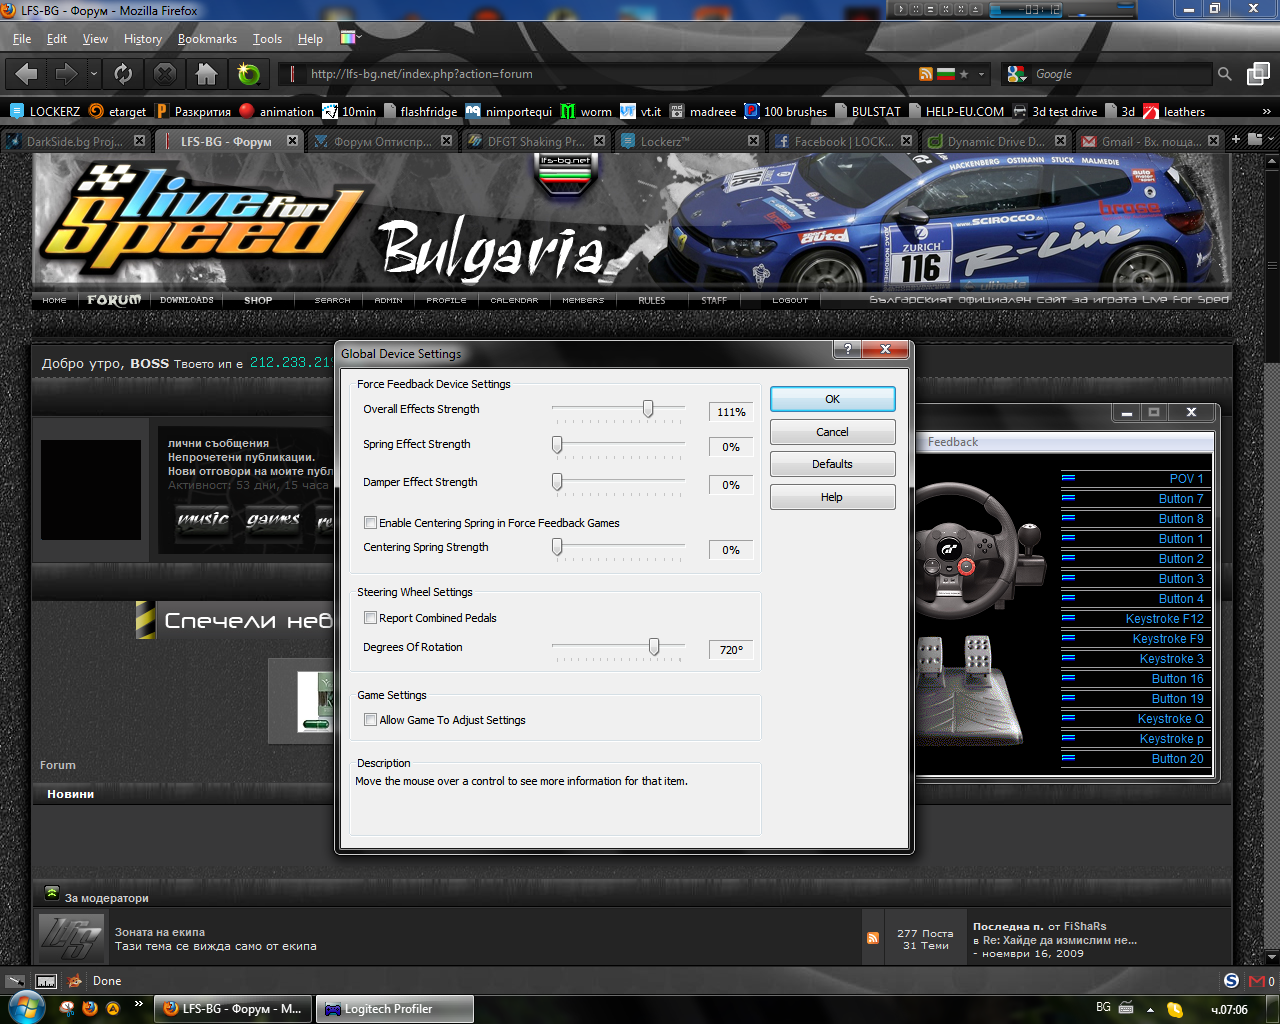Image resolution: width=1280 pixels, height=1024 pixels.
Task: Click Cancel in Global Device Settings
Action: [832, 432]
